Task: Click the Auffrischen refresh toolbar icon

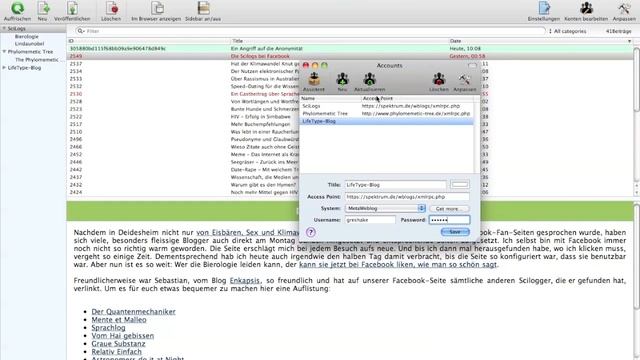Action: tap(17, 8)
